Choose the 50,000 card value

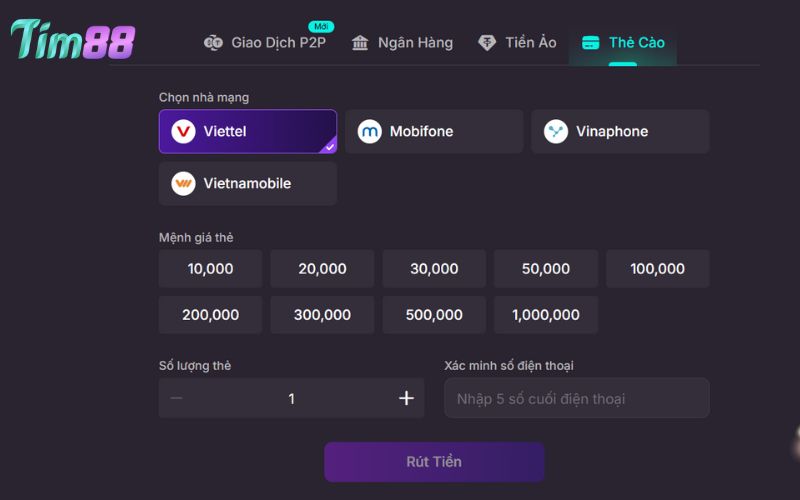point(546,269)
